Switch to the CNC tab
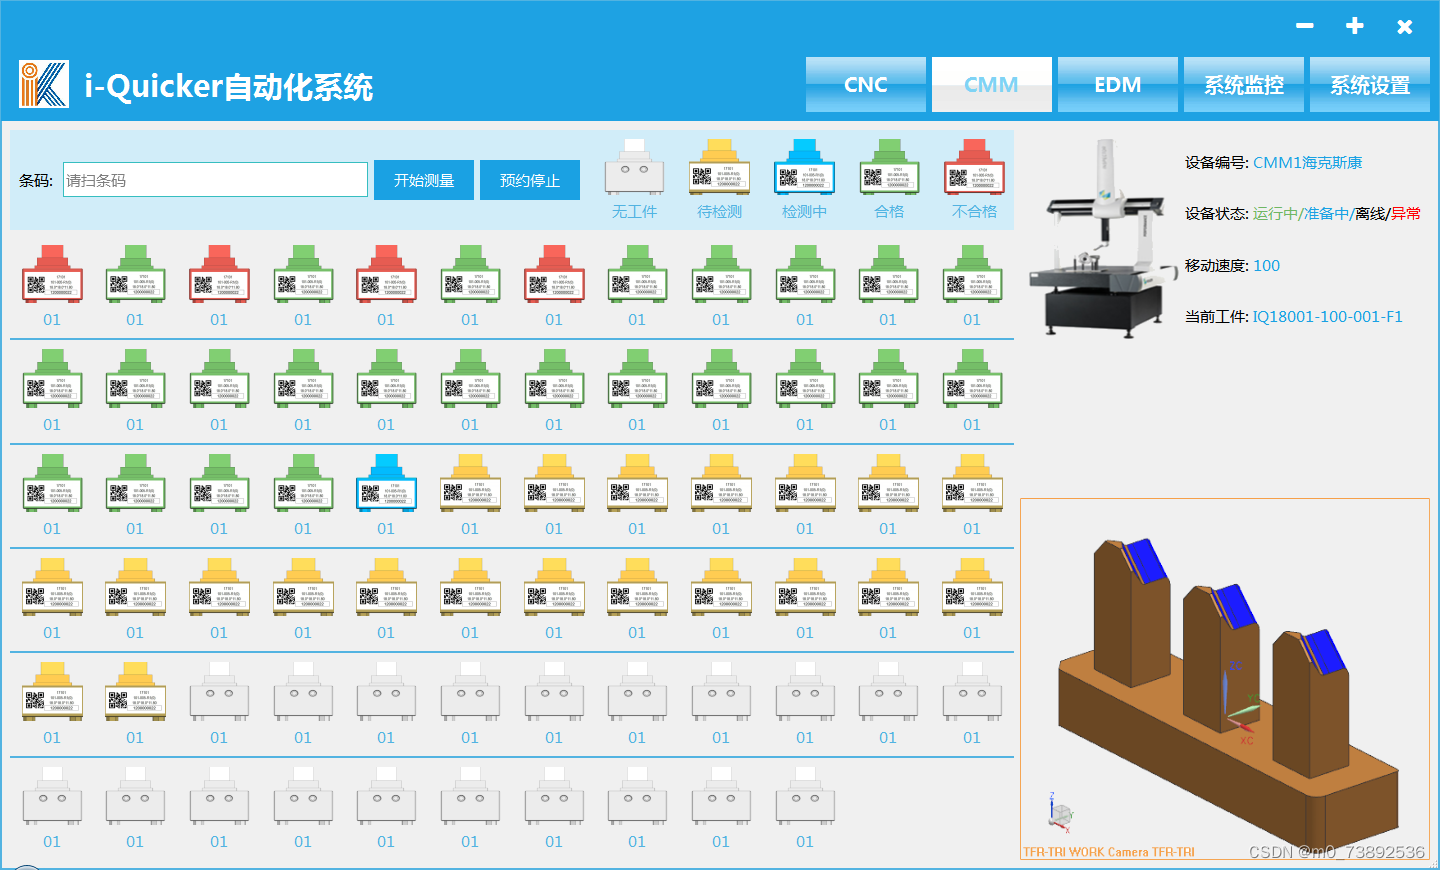Screen dimensions: 1440x870 [x=866, y=84]
